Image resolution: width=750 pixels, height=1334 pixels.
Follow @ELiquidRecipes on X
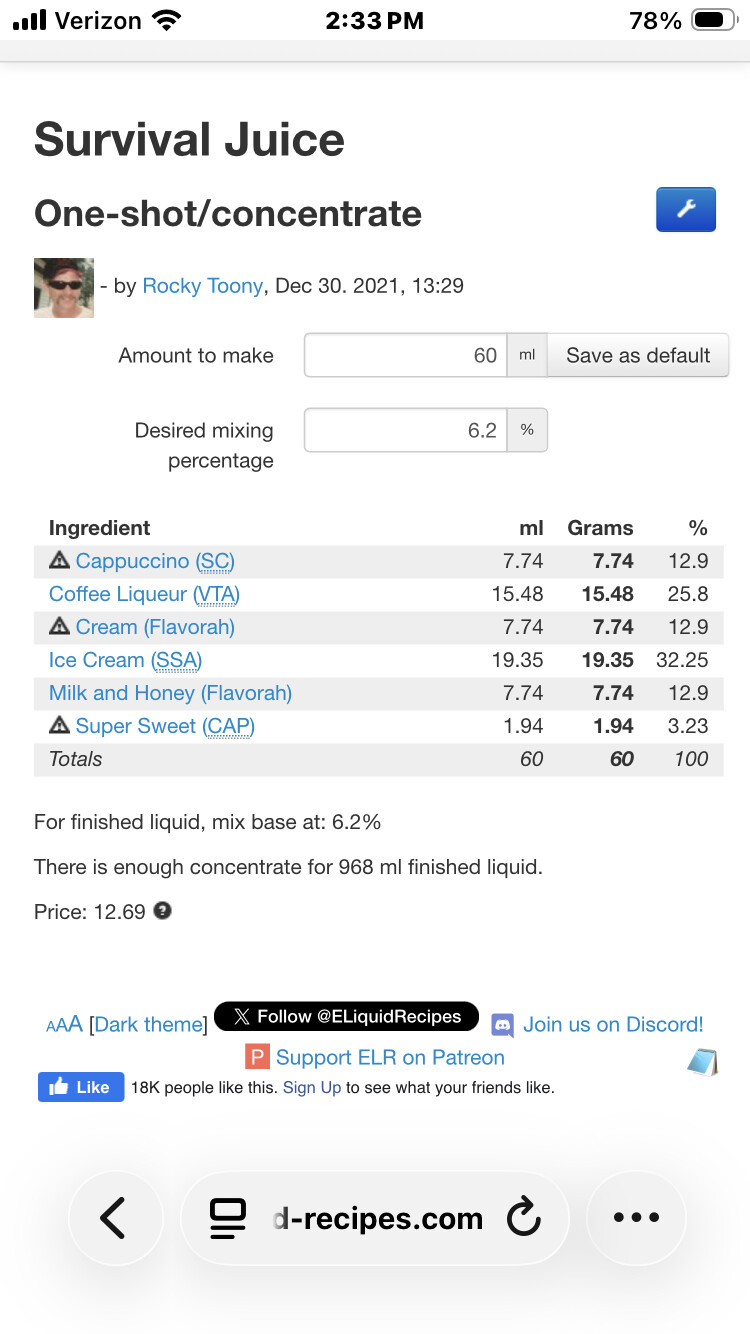pyautogui.click(x=346, y=1017)
